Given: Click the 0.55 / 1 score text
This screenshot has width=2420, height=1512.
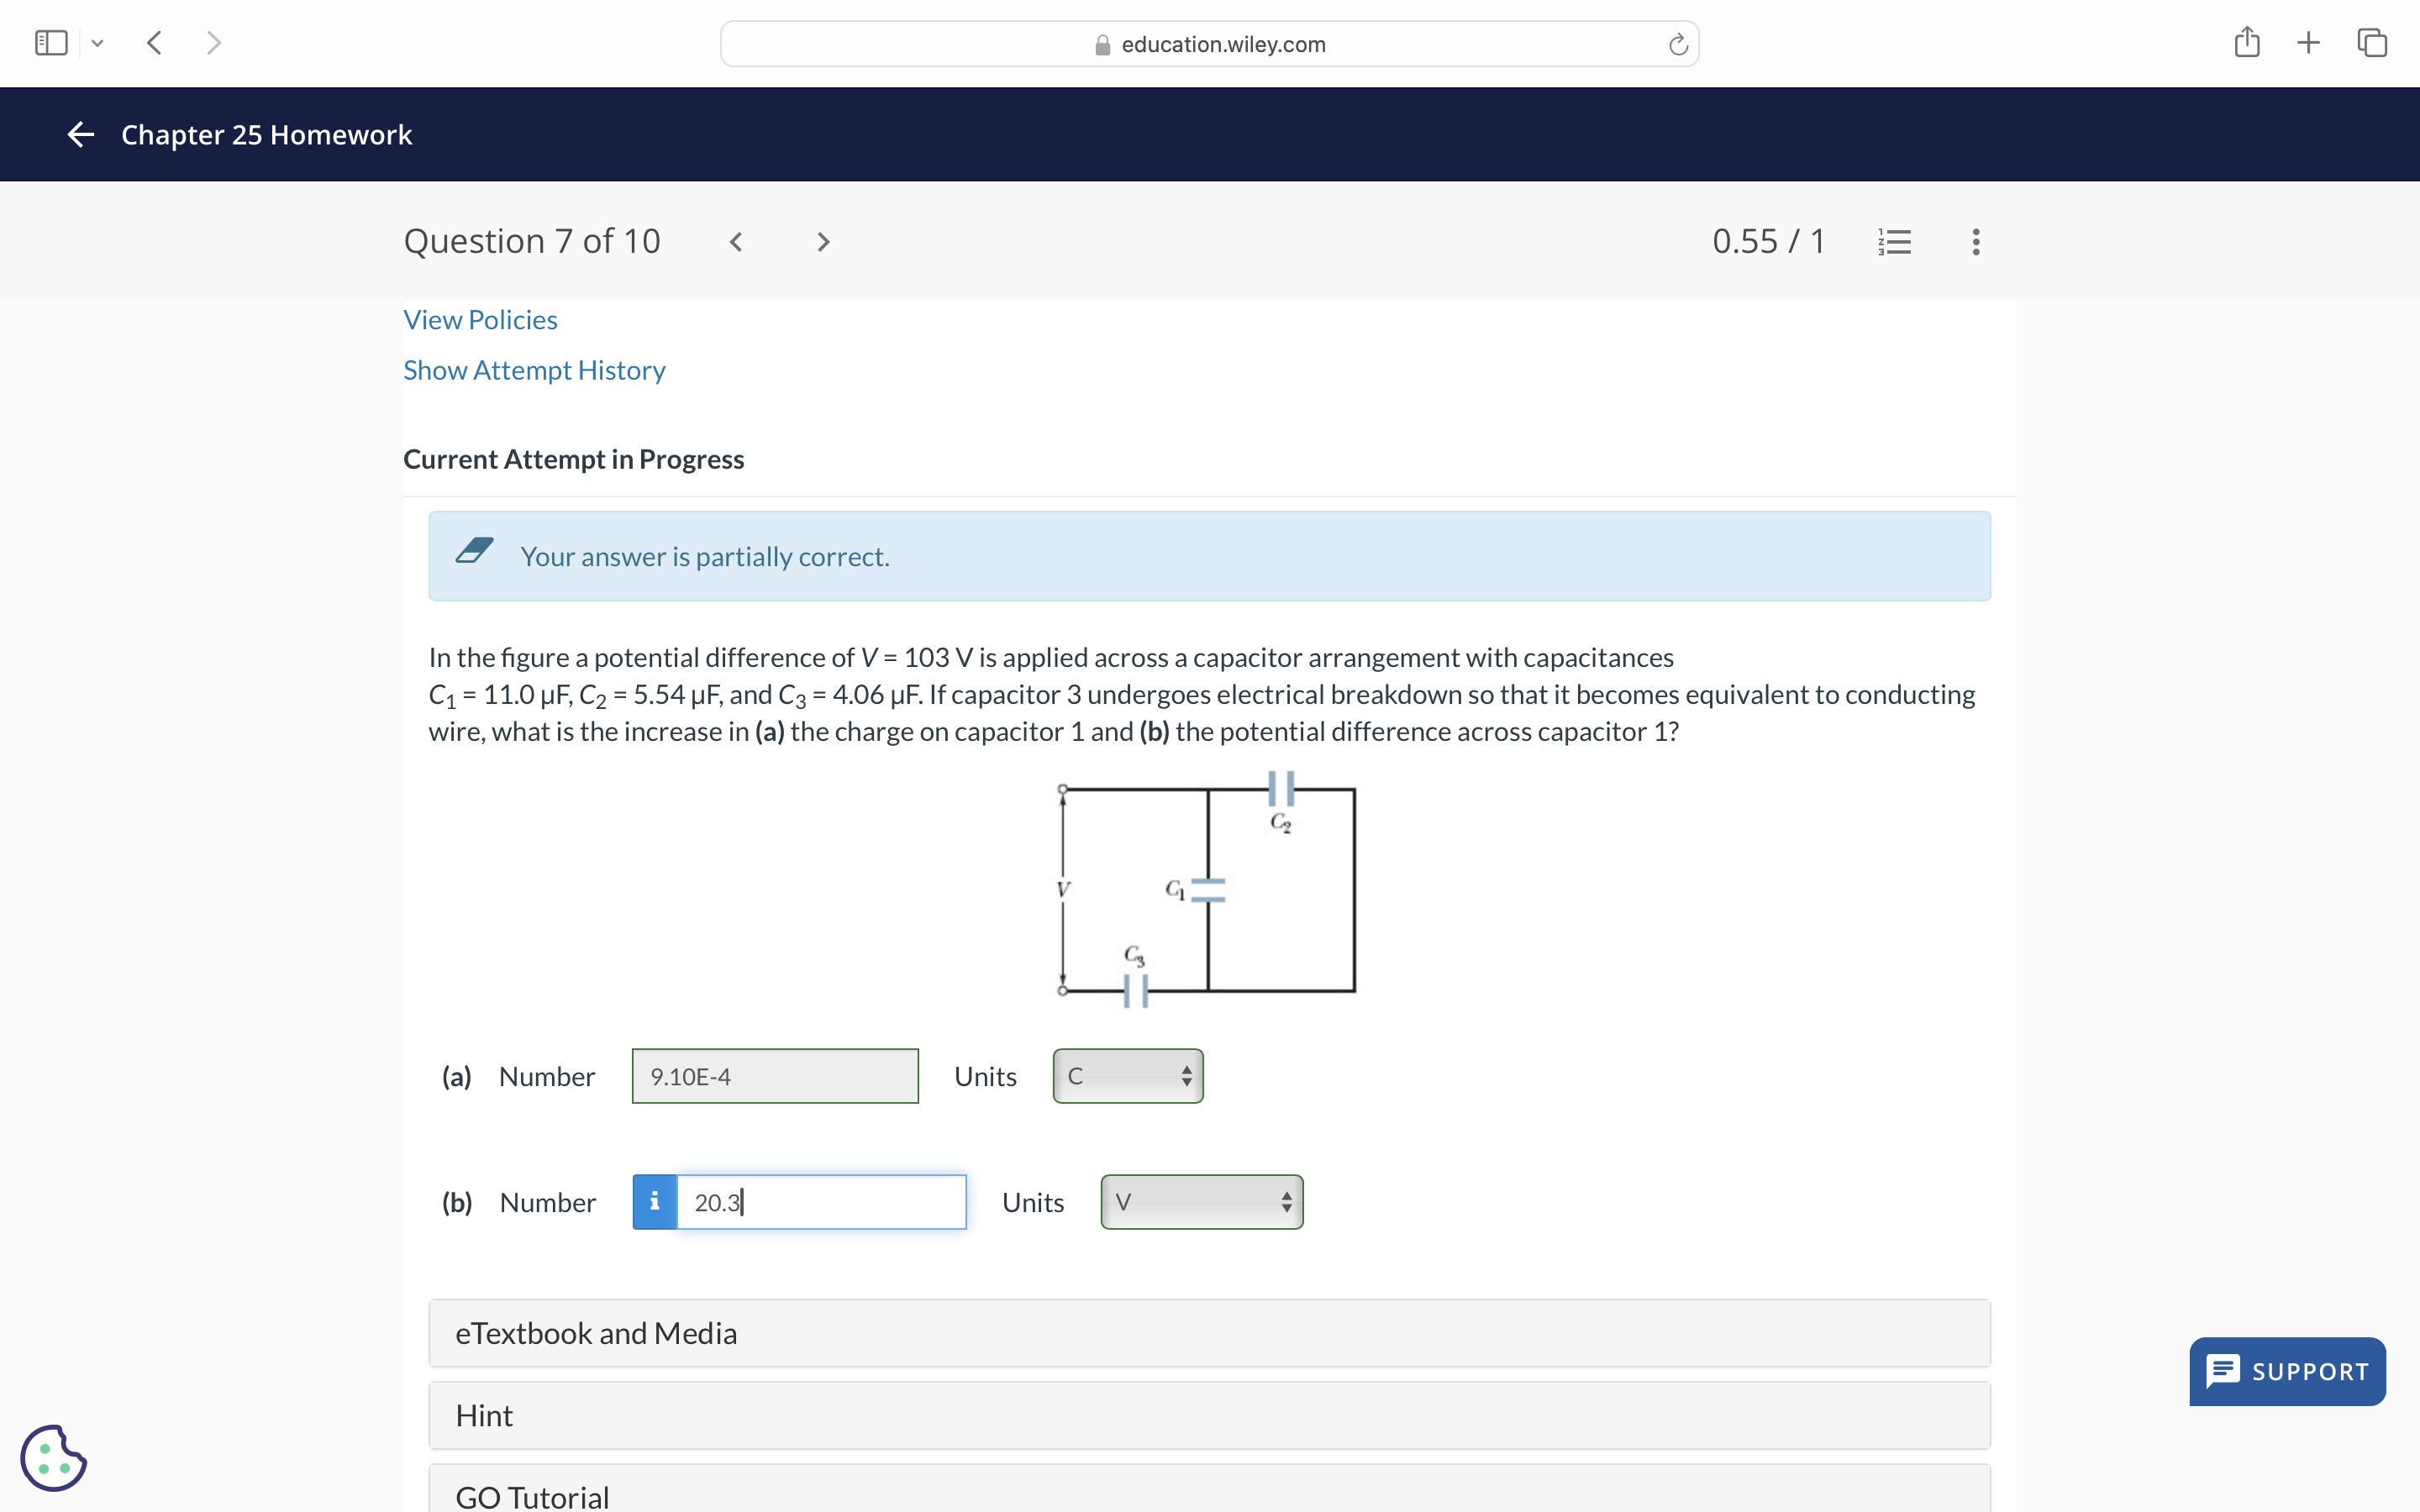Looking at the screenshot, I should 1768,241.
